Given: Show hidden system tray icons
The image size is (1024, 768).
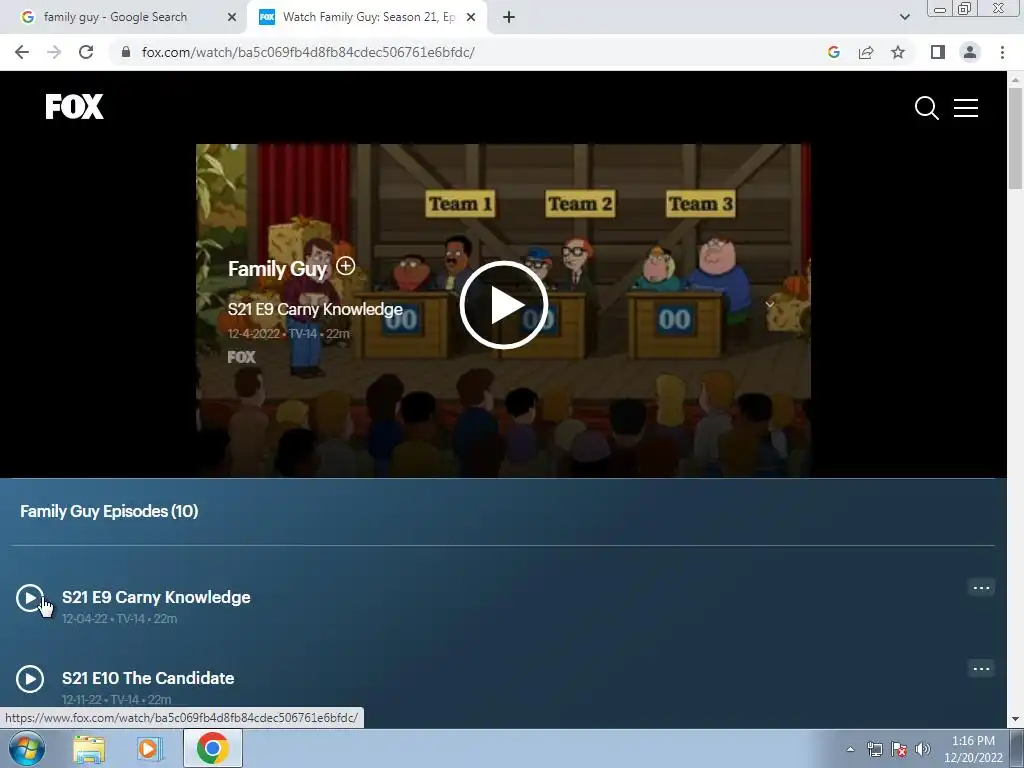Looking at the screenshot, I should coord(850,749).
